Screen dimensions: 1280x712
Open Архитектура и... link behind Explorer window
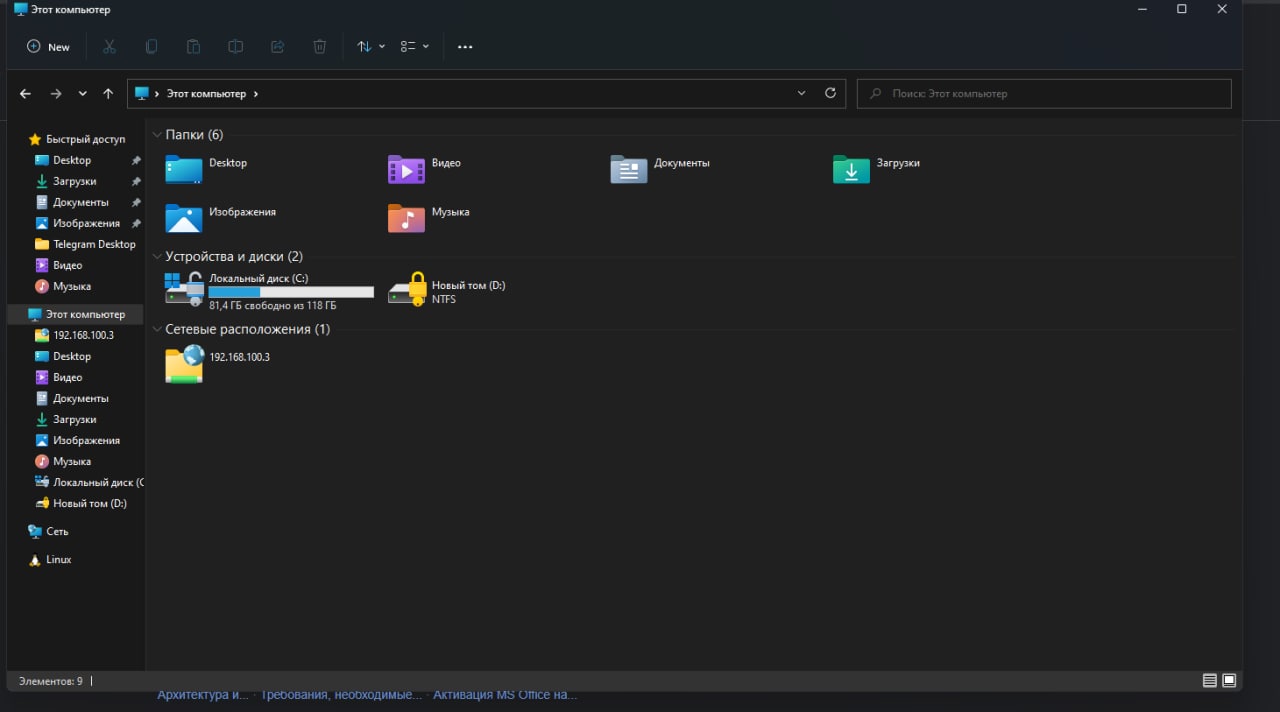(x=203, y=695)
